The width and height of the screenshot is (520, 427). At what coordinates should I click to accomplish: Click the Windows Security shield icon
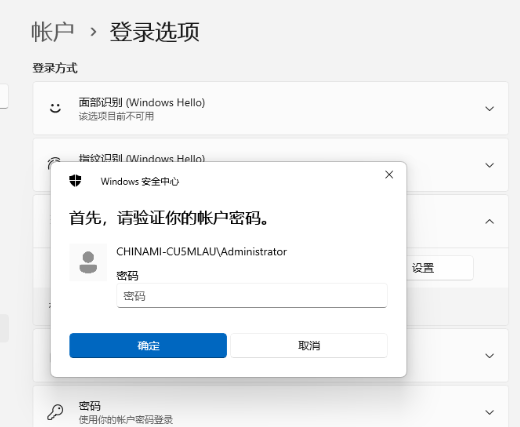tap(75, 181)
